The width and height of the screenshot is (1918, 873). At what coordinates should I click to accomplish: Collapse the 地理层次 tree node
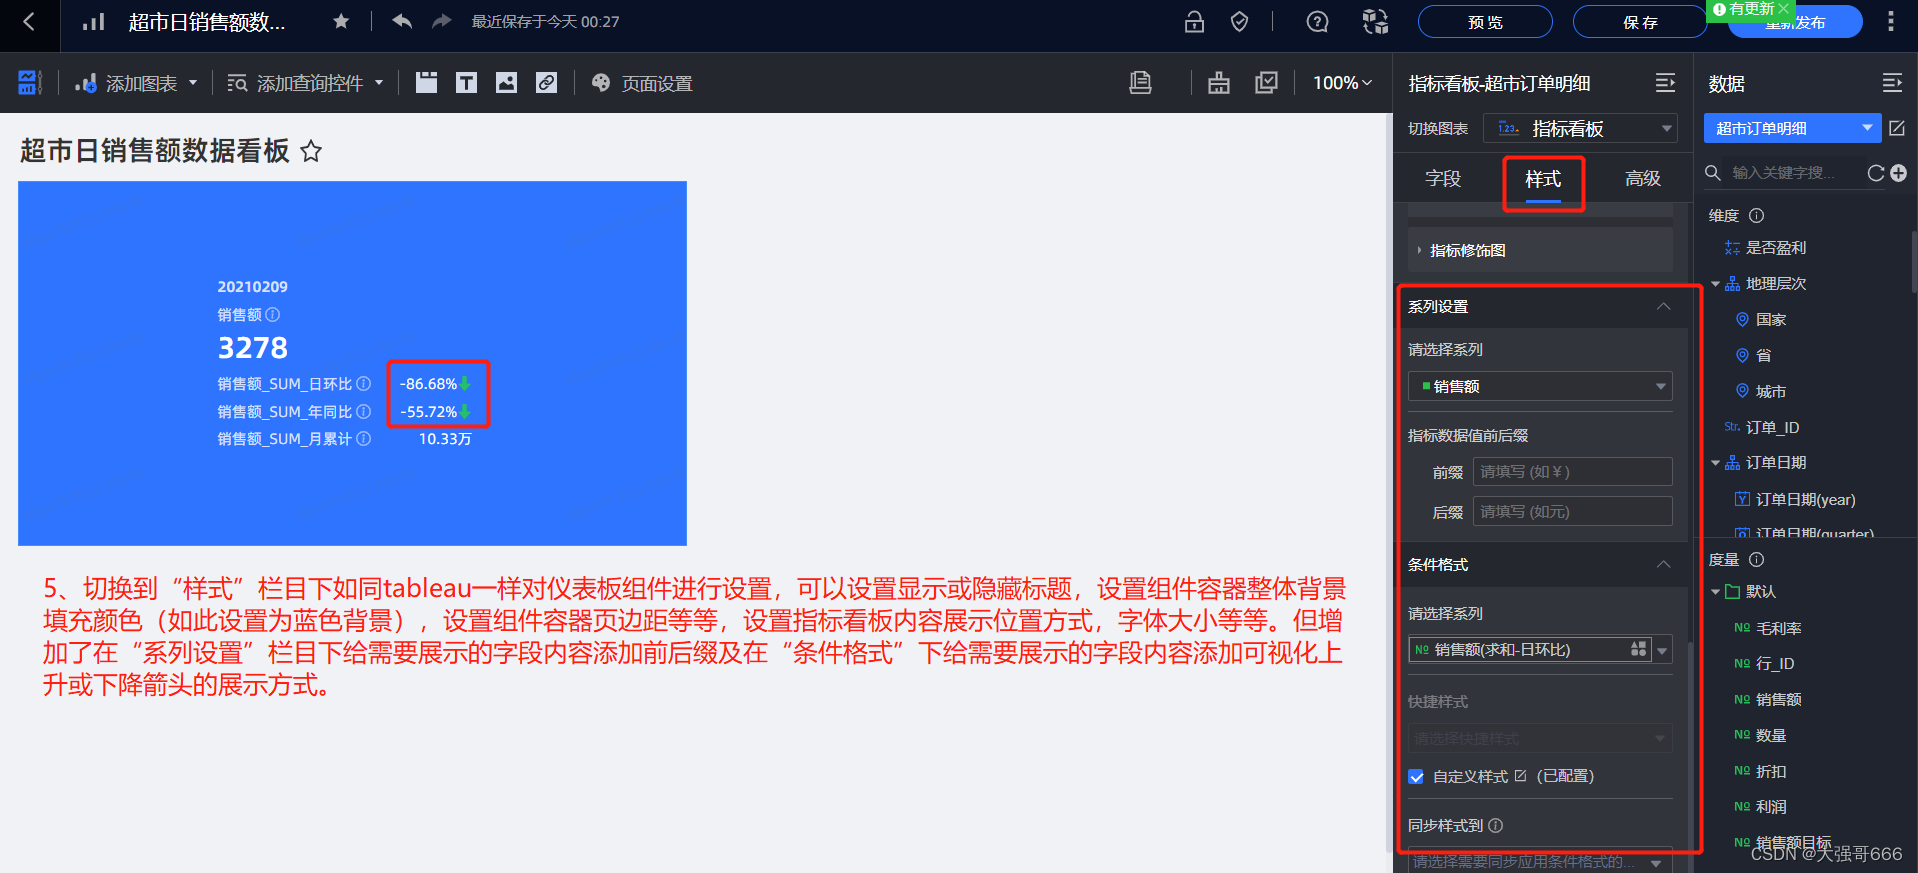pyautogui.click(x=1716, y=284)
